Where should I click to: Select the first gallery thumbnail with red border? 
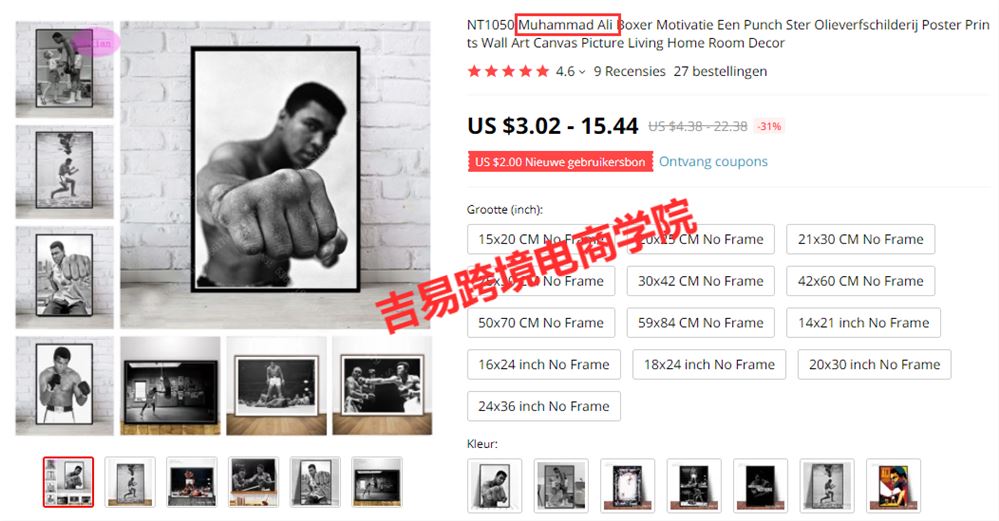click(x=68, y=482)
